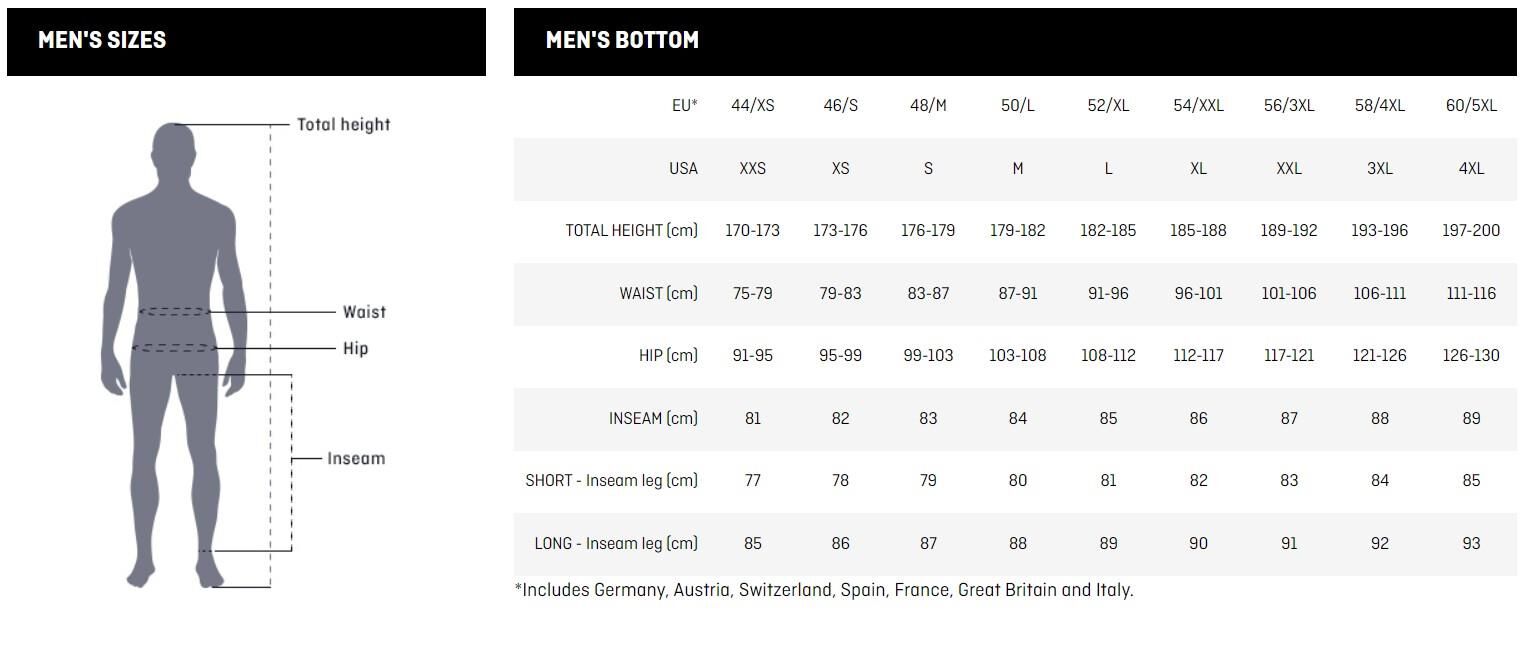The image size is (1527, 655).
Task: Click the EU* row label
Action: tap(684, 106)
